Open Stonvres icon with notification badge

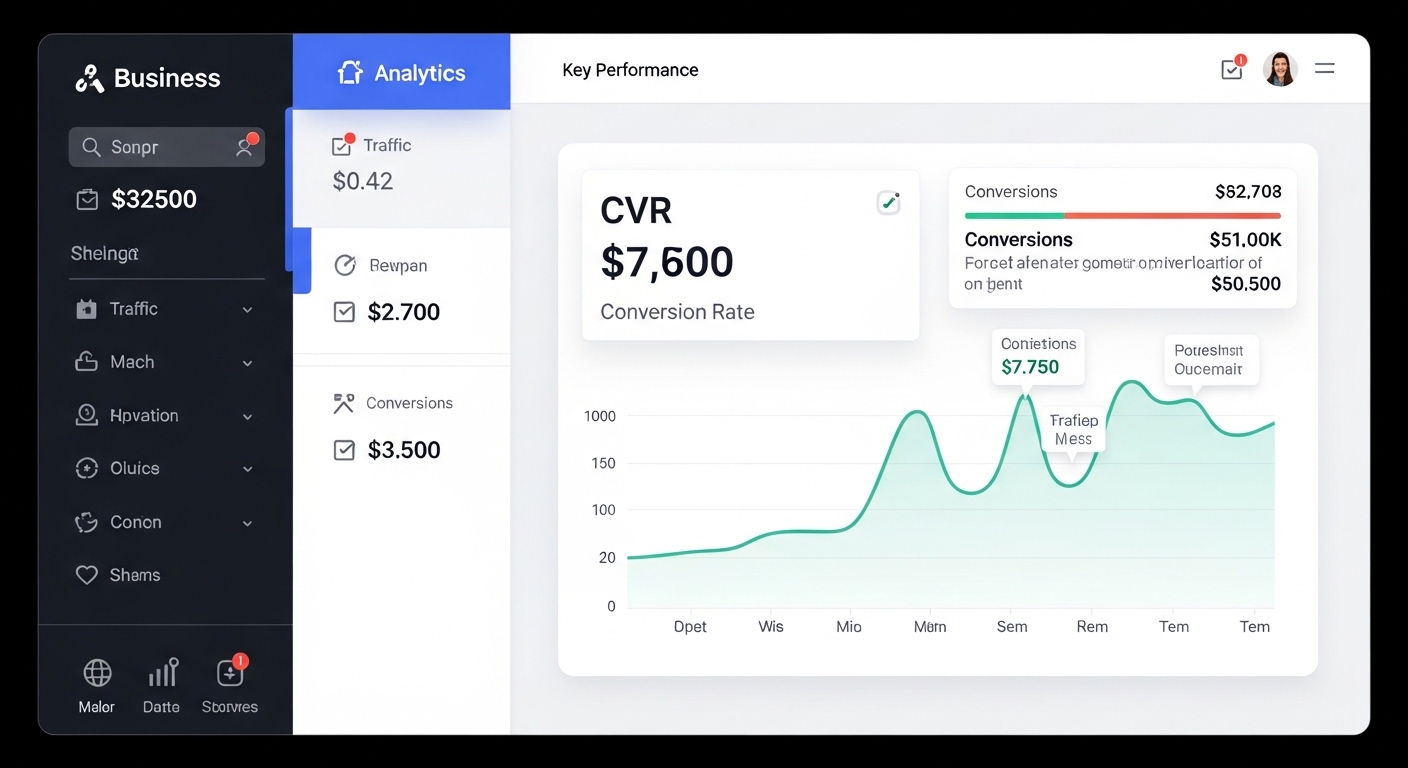click(x=230, y=673)
